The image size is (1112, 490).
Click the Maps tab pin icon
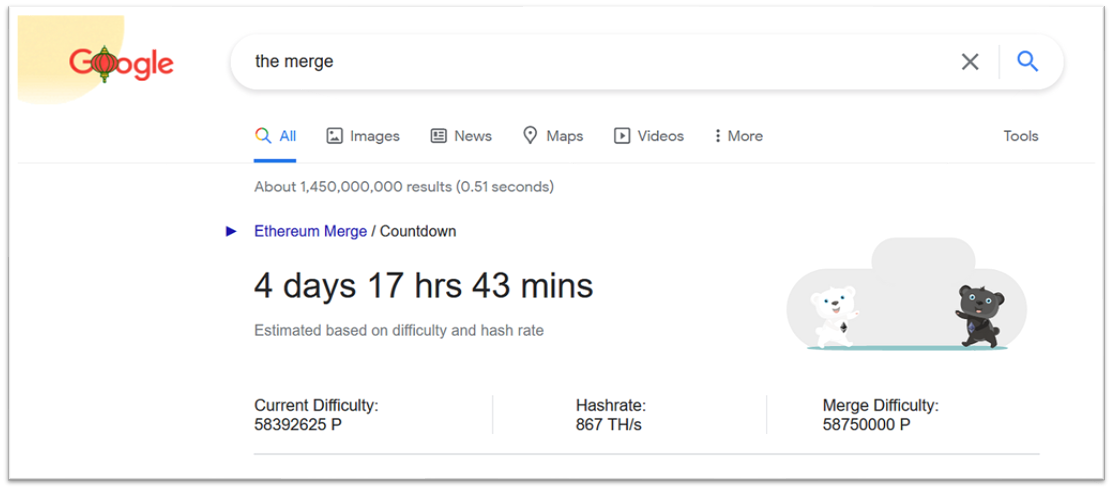pyautogui.click(x=530, y=135)
